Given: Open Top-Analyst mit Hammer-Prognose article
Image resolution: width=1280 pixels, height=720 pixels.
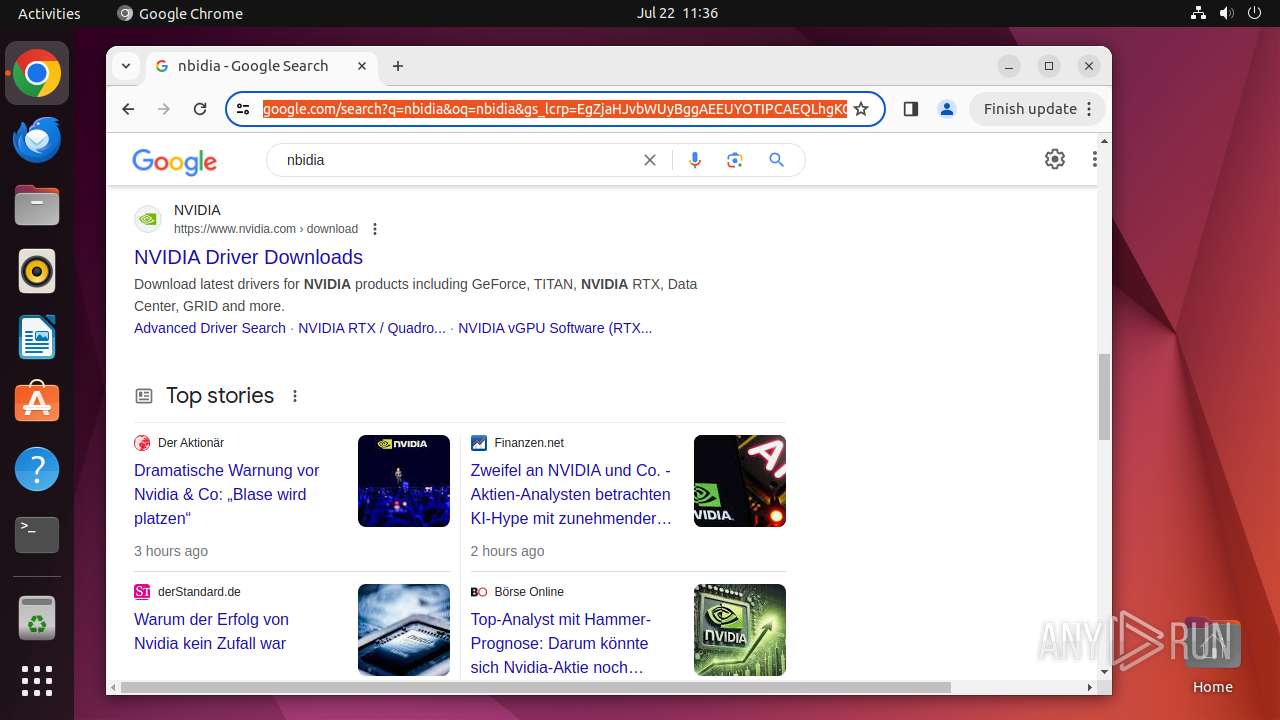Looking at the screenshot, I should (x=560, y=643).
